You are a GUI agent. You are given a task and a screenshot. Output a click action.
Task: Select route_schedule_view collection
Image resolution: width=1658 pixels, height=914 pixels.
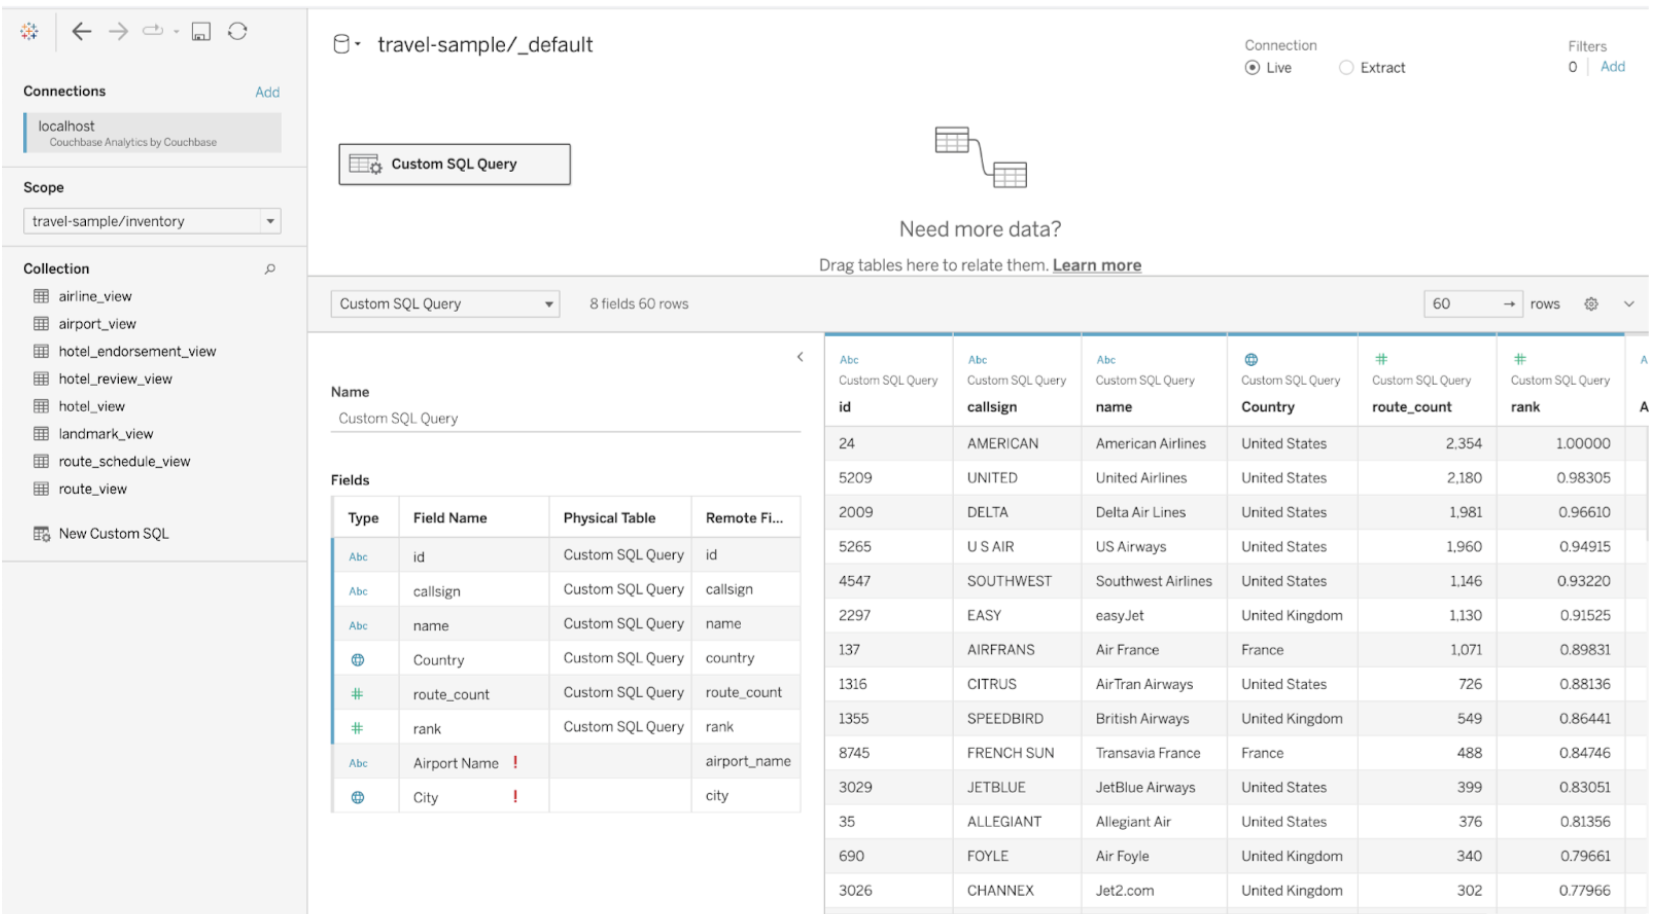click(x=124, y=461)
